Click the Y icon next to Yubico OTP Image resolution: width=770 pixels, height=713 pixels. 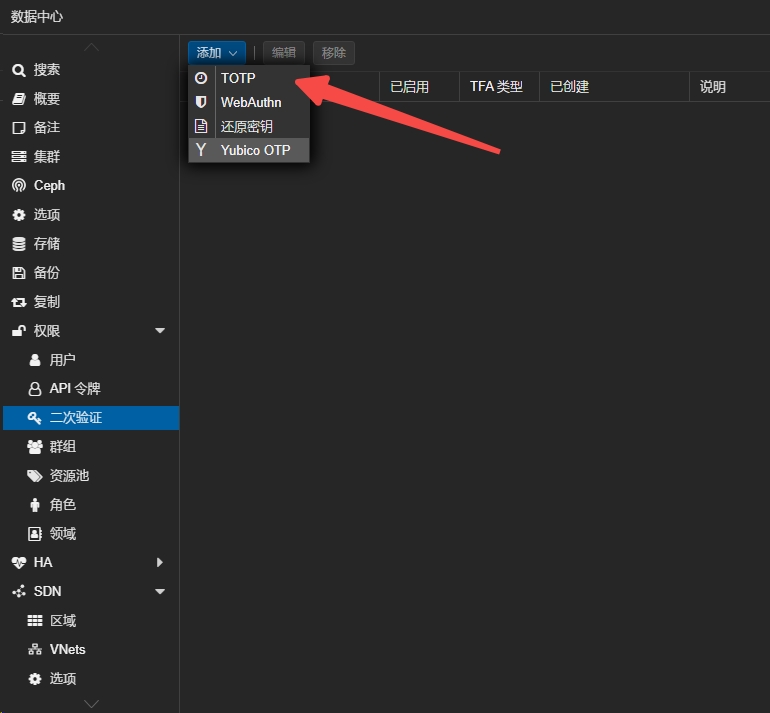tap(201, 150)
